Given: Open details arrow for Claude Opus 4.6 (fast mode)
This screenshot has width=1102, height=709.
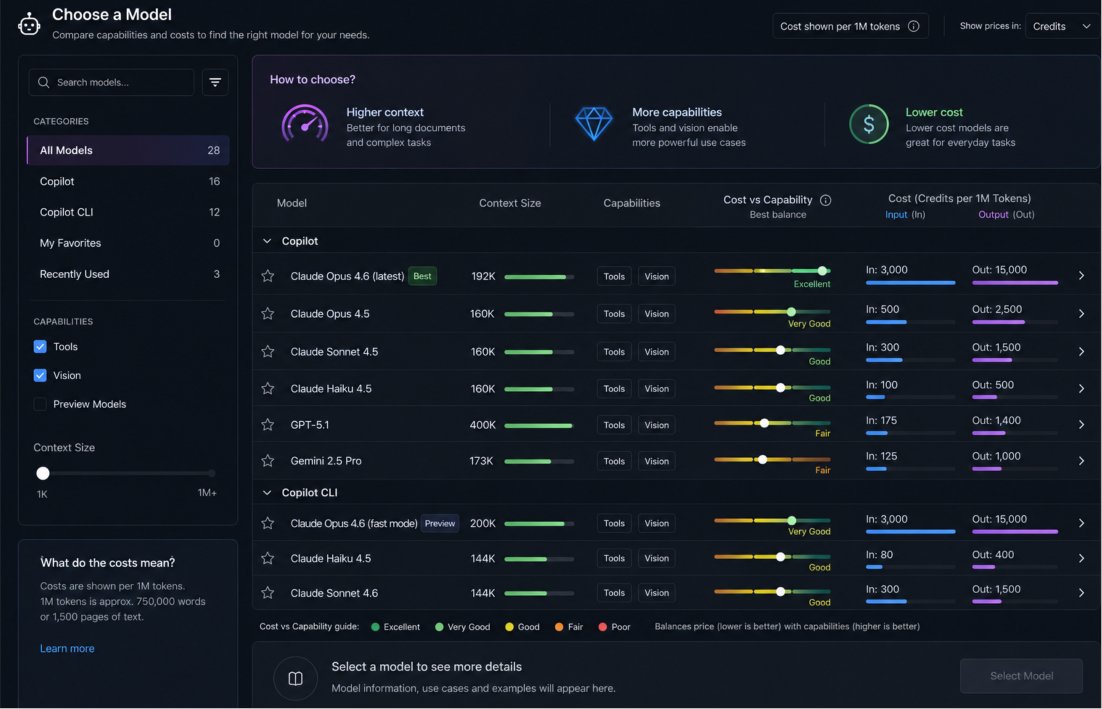Looking at the screenshot, I should point(1081,523).
